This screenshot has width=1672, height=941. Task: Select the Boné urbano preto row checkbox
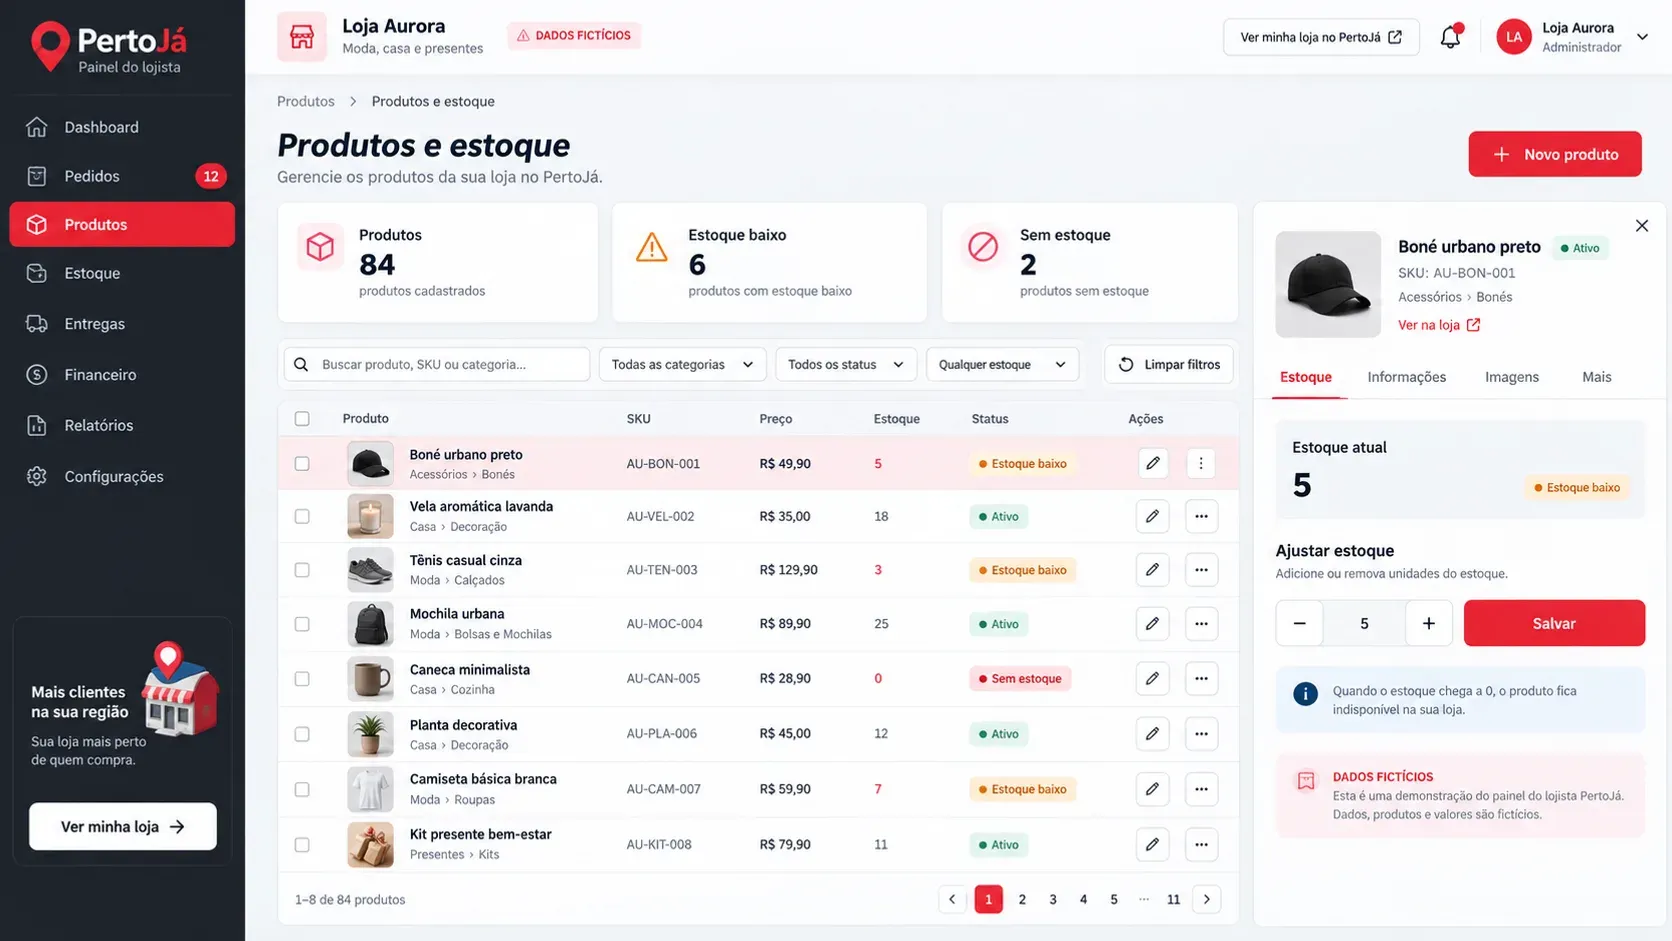point(302,464)
